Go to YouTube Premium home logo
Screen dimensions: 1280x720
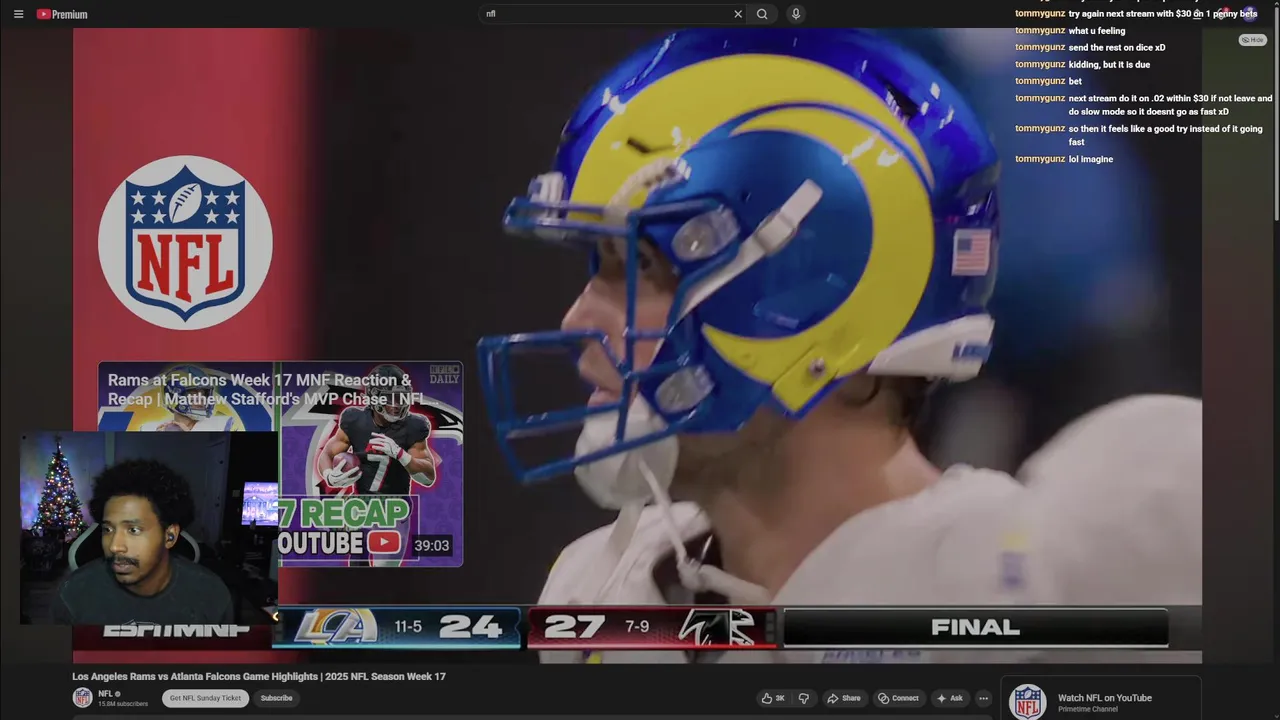[62, 14]
